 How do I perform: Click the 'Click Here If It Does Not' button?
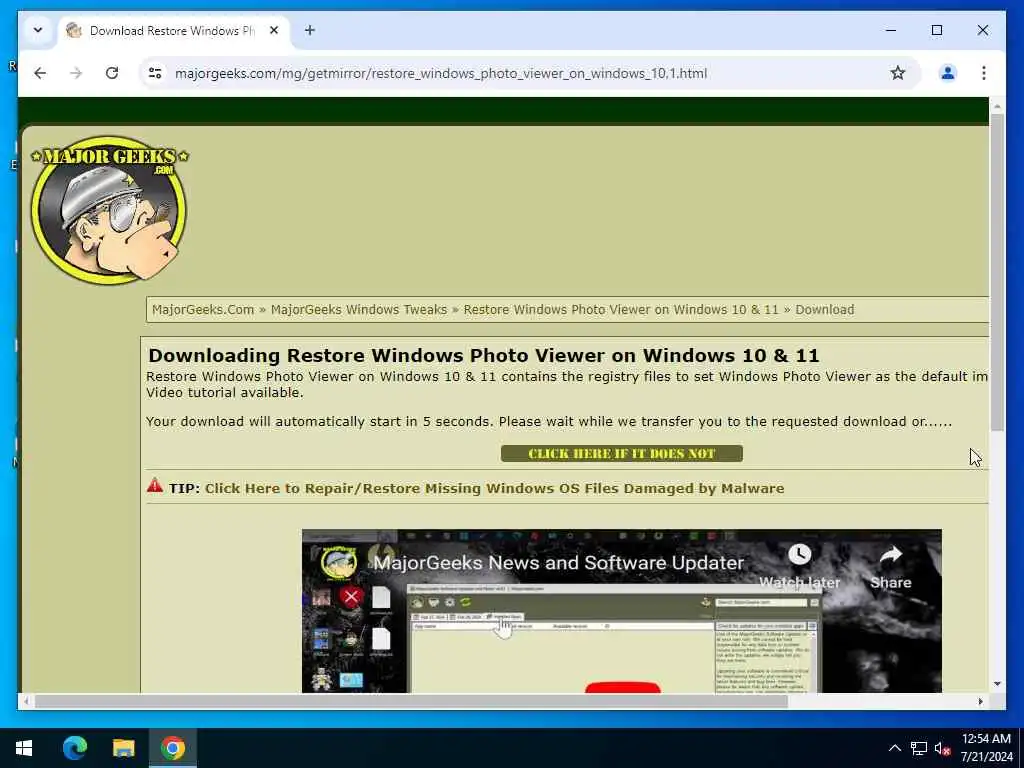pyautogui.click(x=622, y=453)
